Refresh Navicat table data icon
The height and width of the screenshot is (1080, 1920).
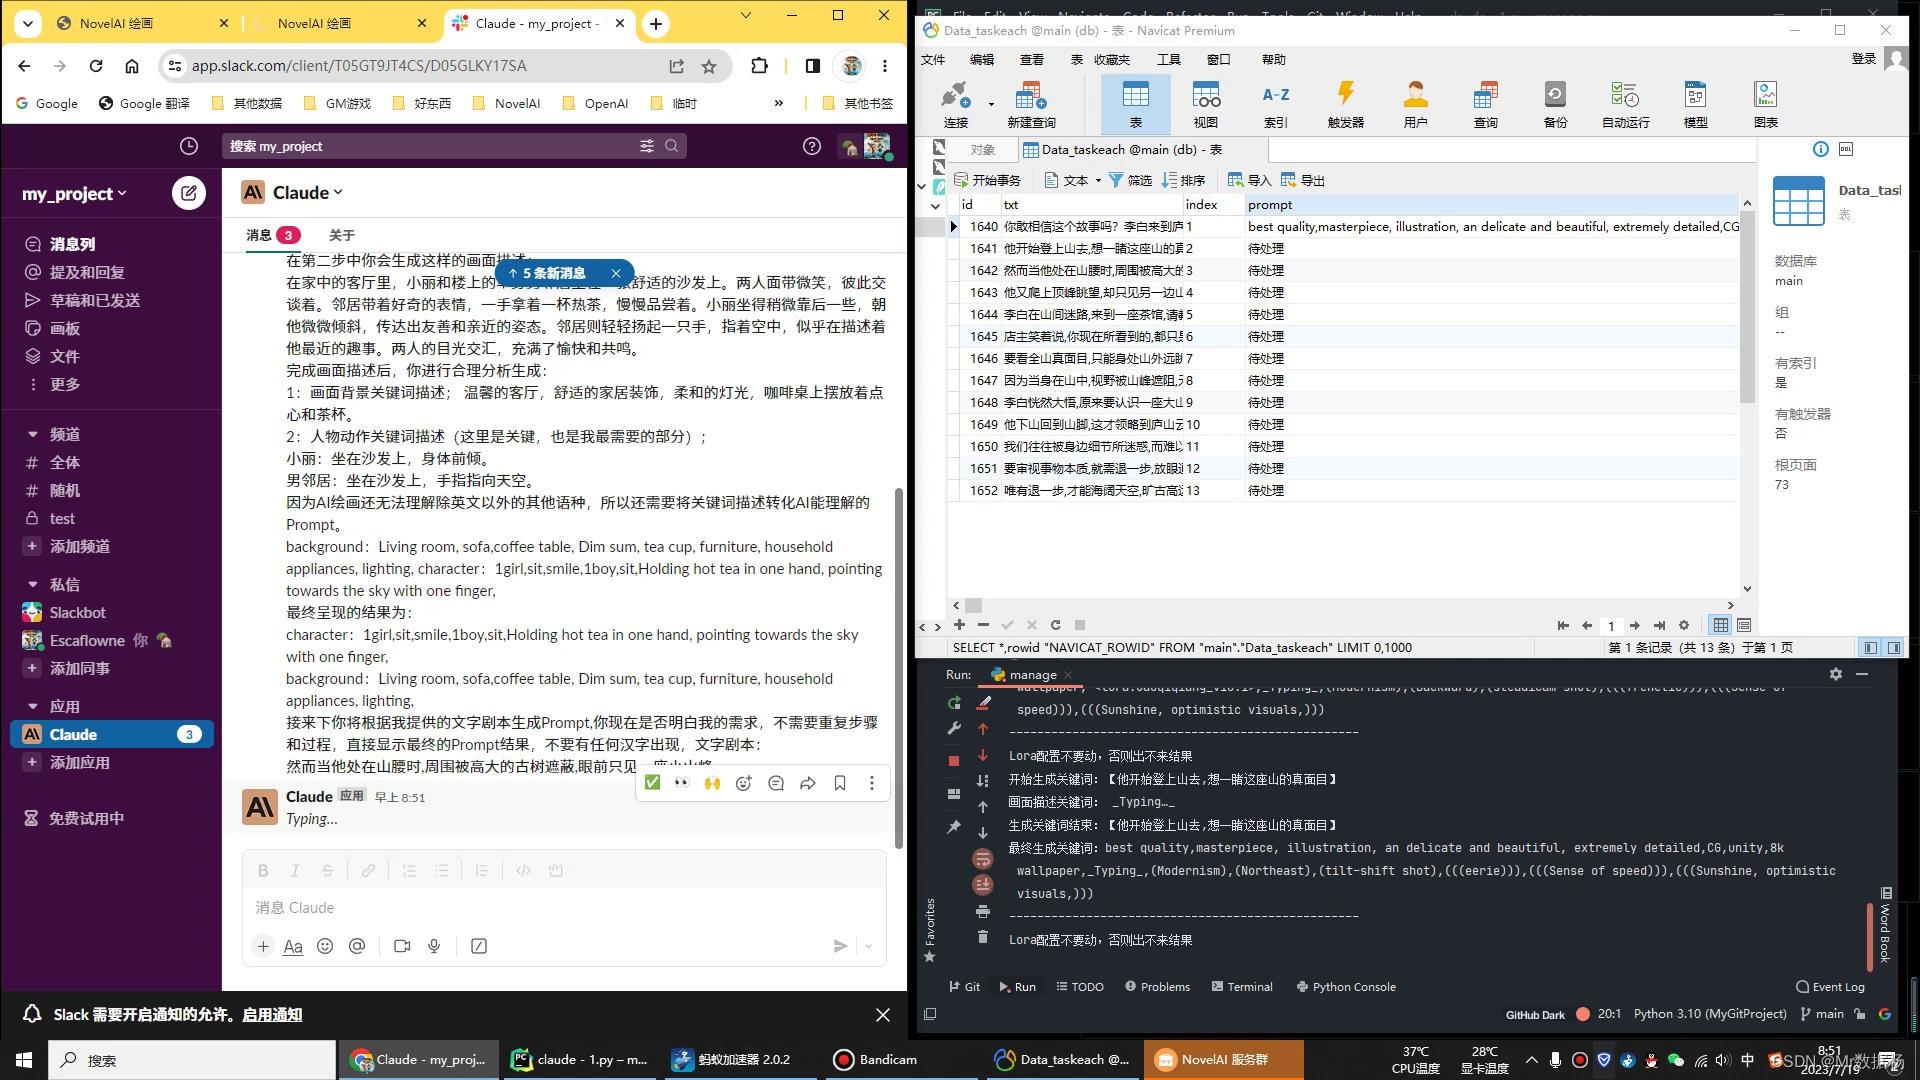pos(1055,625)
